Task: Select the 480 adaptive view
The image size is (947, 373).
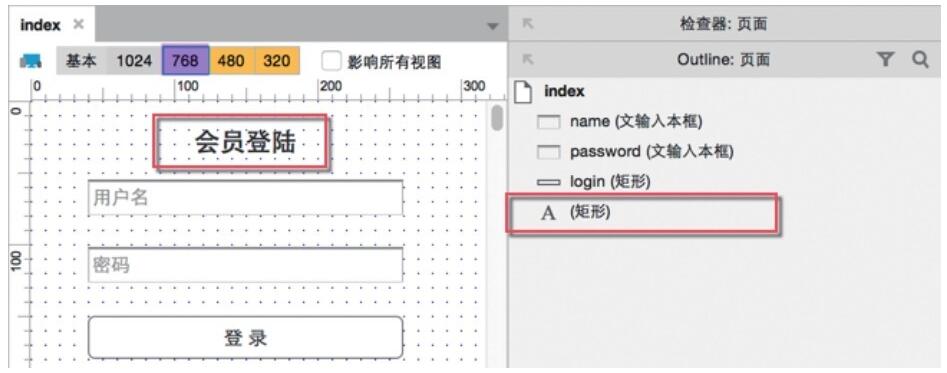Action: coord(231,60)
